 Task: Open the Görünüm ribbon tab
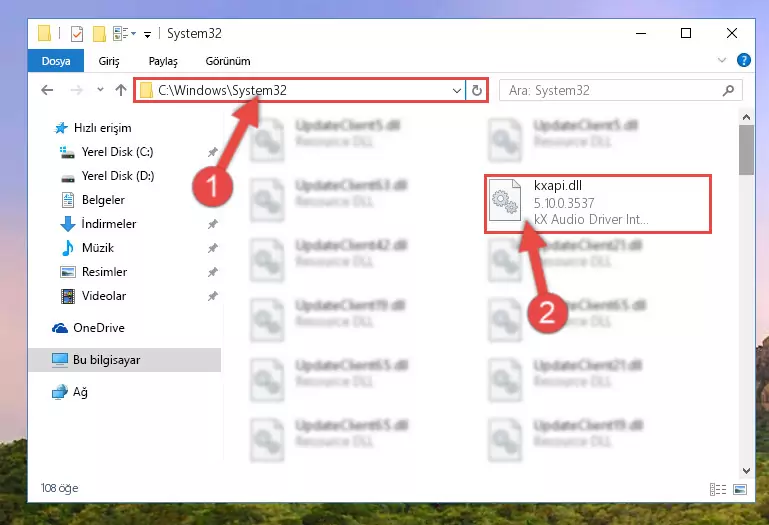pyautogui.click(x=228, y=61)
